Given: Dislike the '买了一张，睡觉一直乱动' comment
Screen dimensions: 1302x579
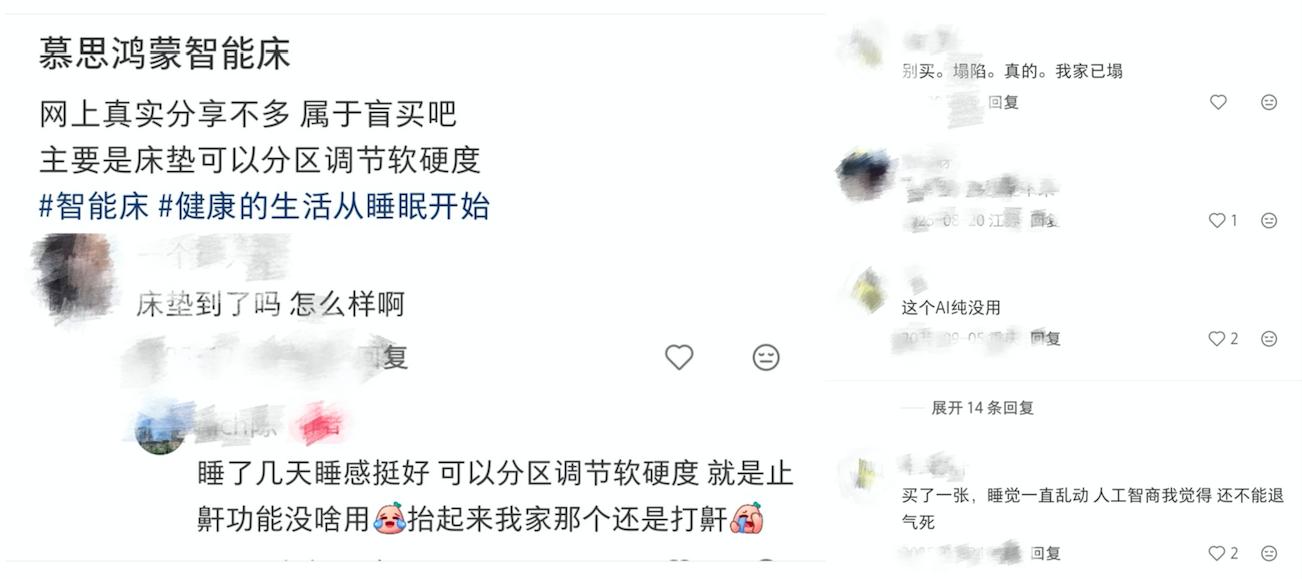Looking at the screenshot, I should [1269, 553].
